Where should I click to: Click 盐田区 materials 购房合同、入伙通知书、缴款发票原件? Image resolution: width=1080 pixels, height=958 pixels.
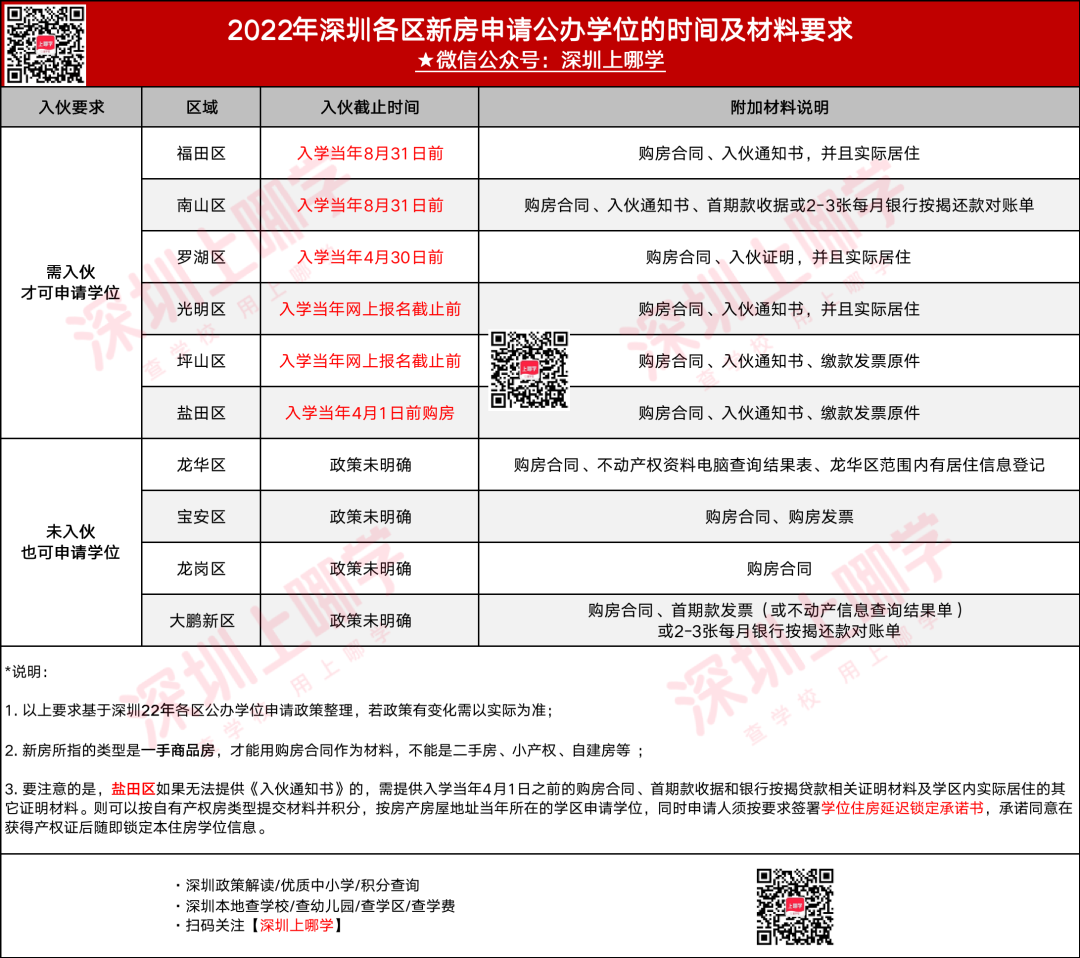pyautogui.click(x=779, y=413)
